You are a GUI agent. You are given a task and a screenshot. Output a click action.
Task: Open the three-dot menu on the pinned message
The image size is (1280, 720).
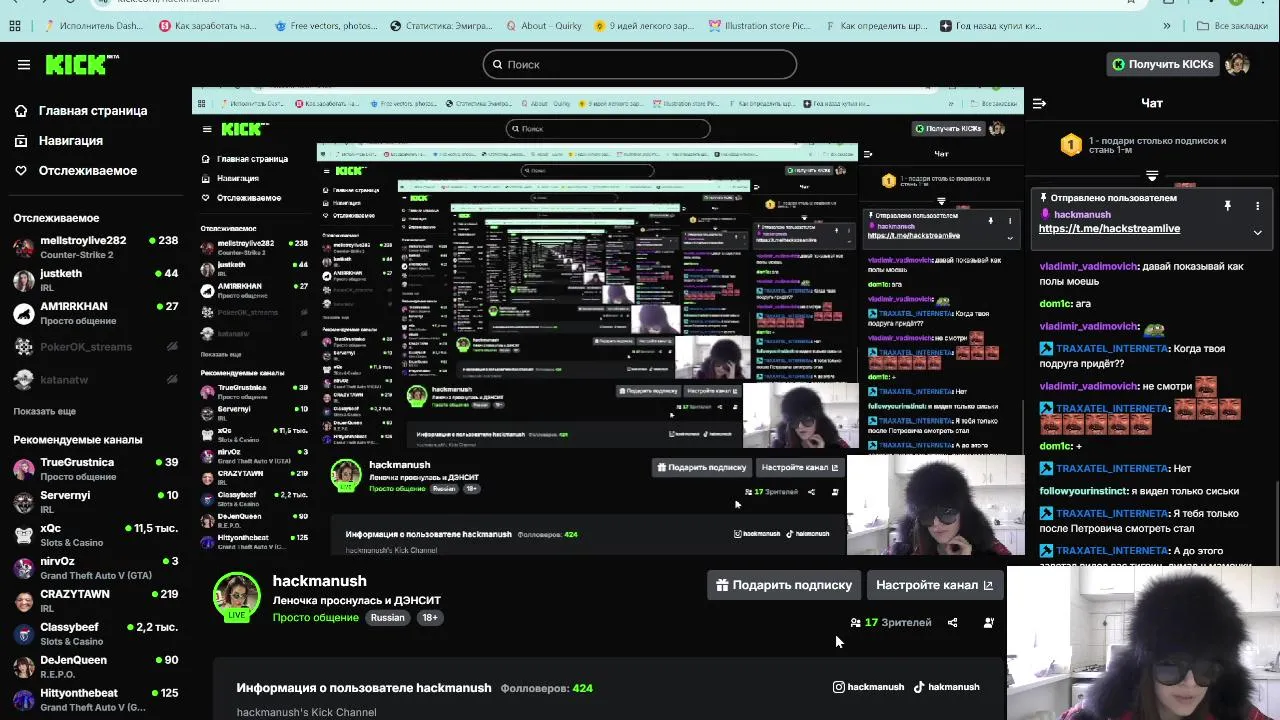pyautogui.click(x=1257, y=206)
